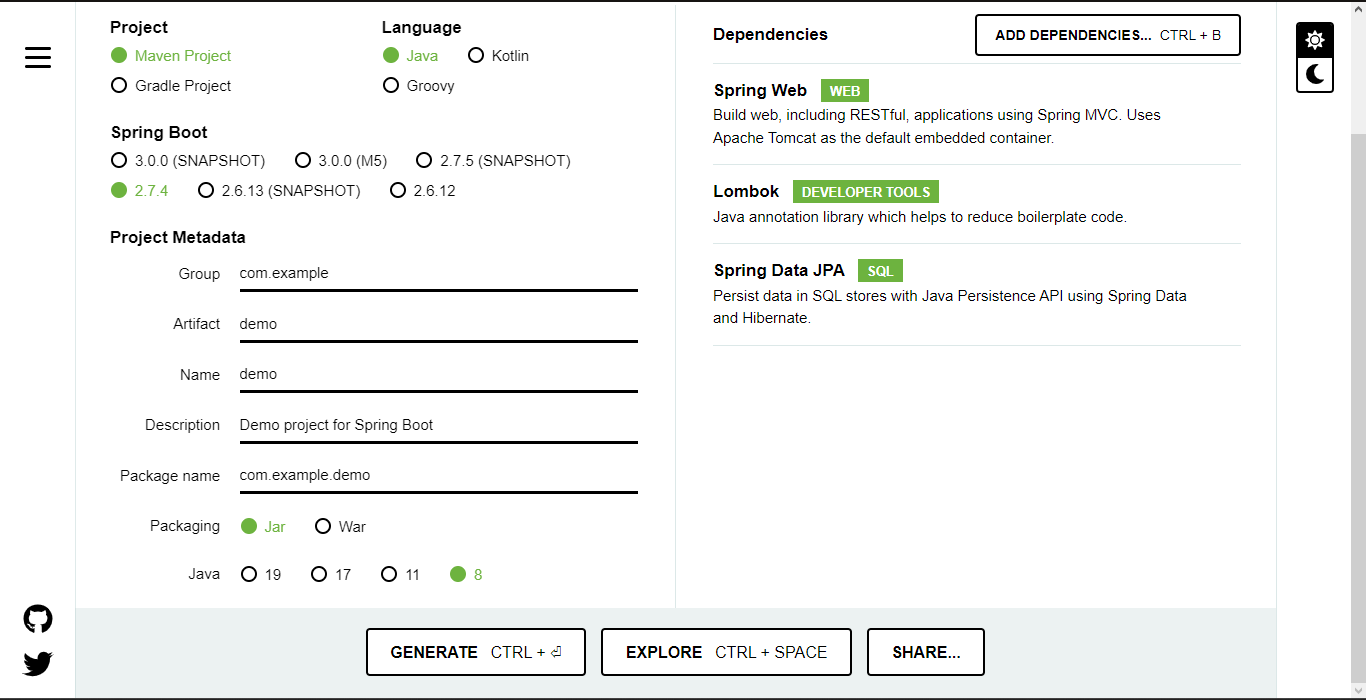Select the Spring Data JPA dependency
The width and height of the screenshot is (1366, 700).
(976, 294)
